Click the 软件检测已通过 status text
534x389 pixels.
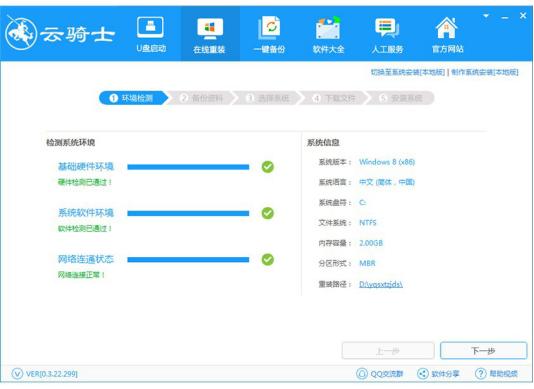pos(85,228)
